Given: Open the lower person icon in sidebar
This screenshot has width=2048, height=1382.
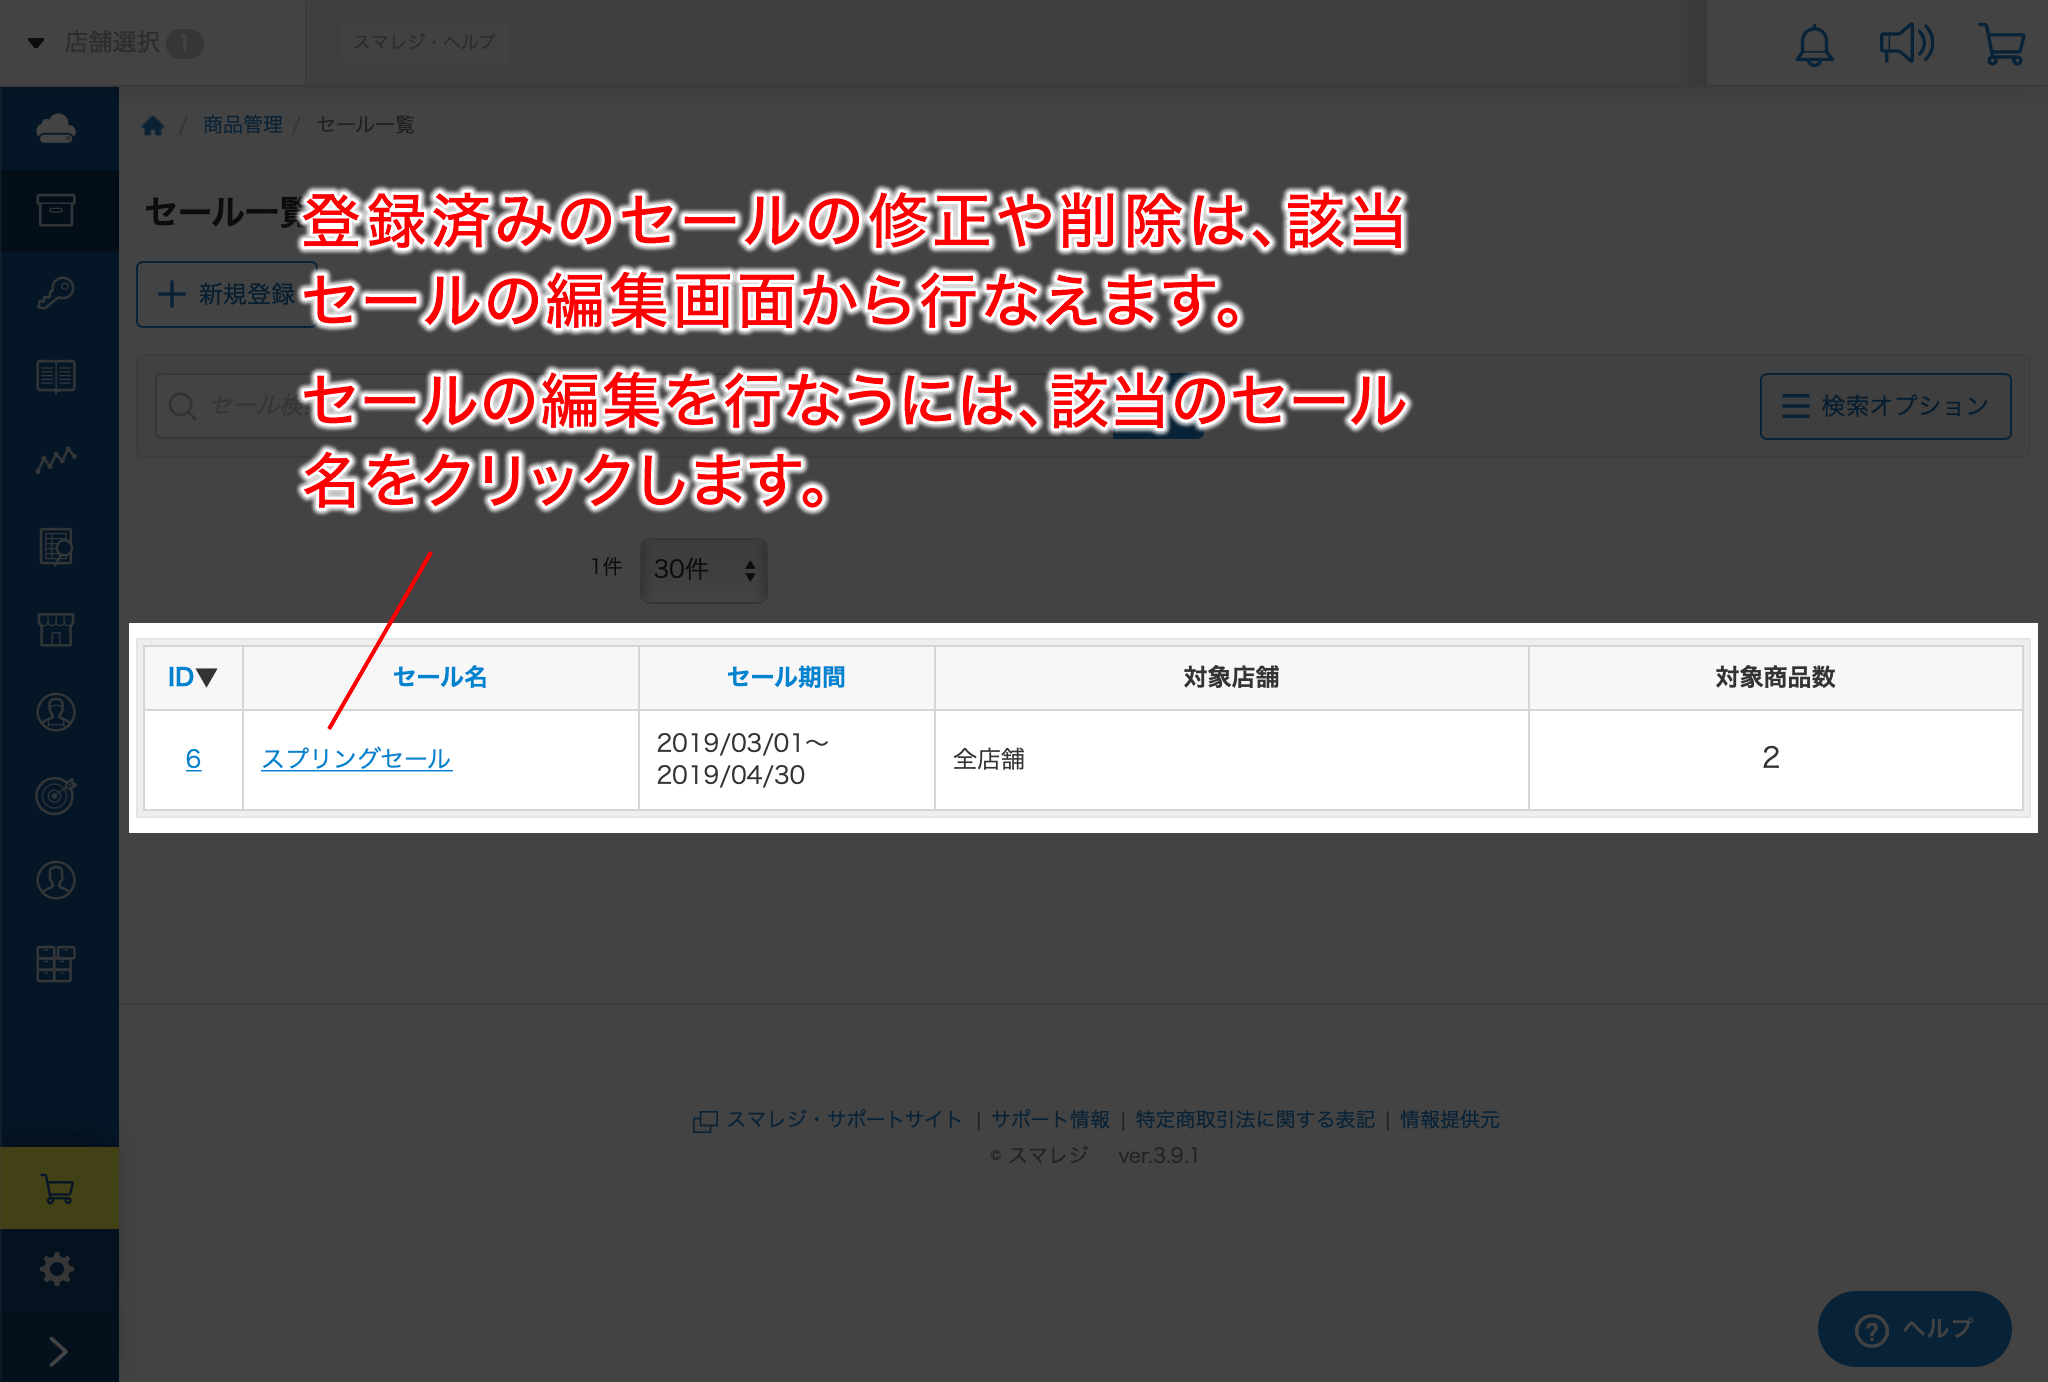Looking at the screenshot, I should point(56,880).
